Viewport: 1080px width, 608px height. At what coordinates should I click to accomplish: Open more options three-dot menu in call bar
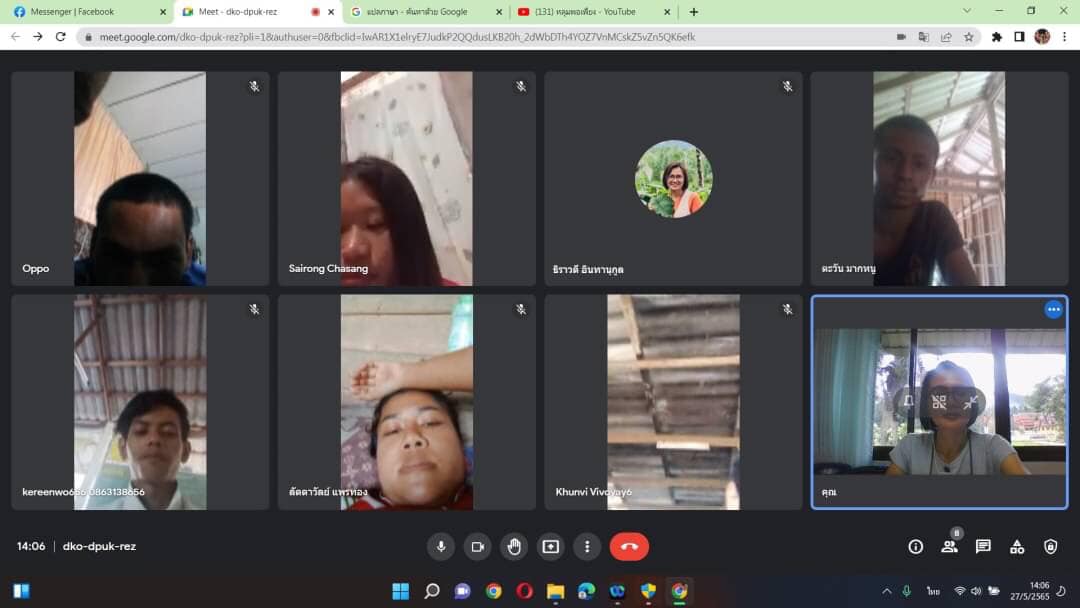tap(587, 546)
